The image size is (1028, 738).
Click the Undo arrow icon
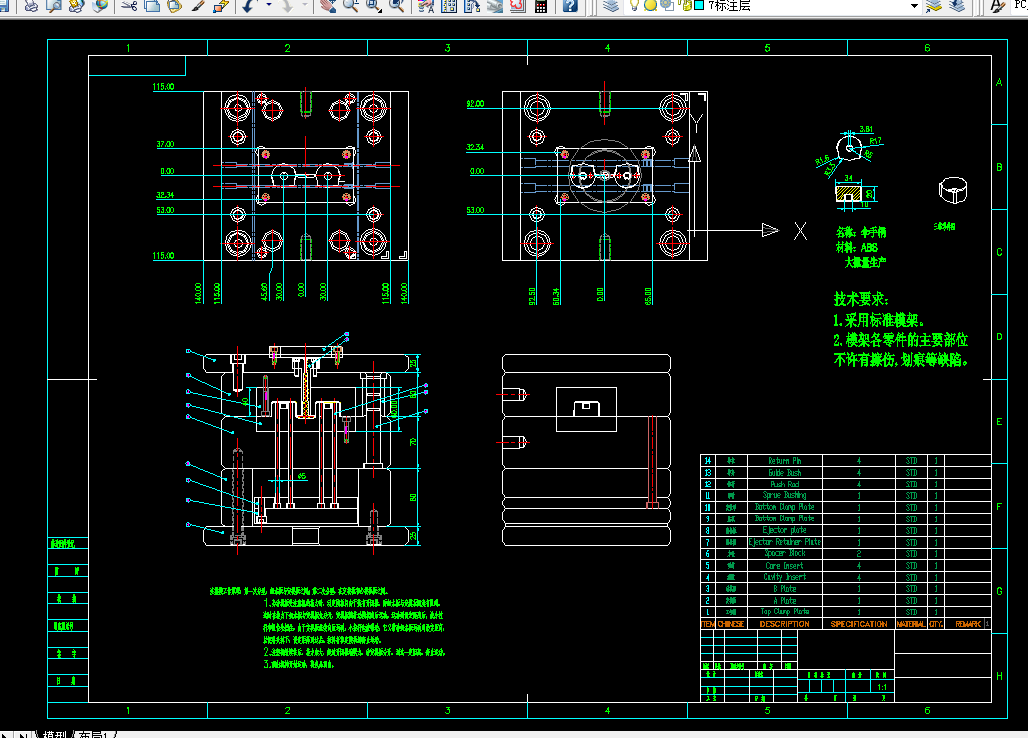(249, 6)
